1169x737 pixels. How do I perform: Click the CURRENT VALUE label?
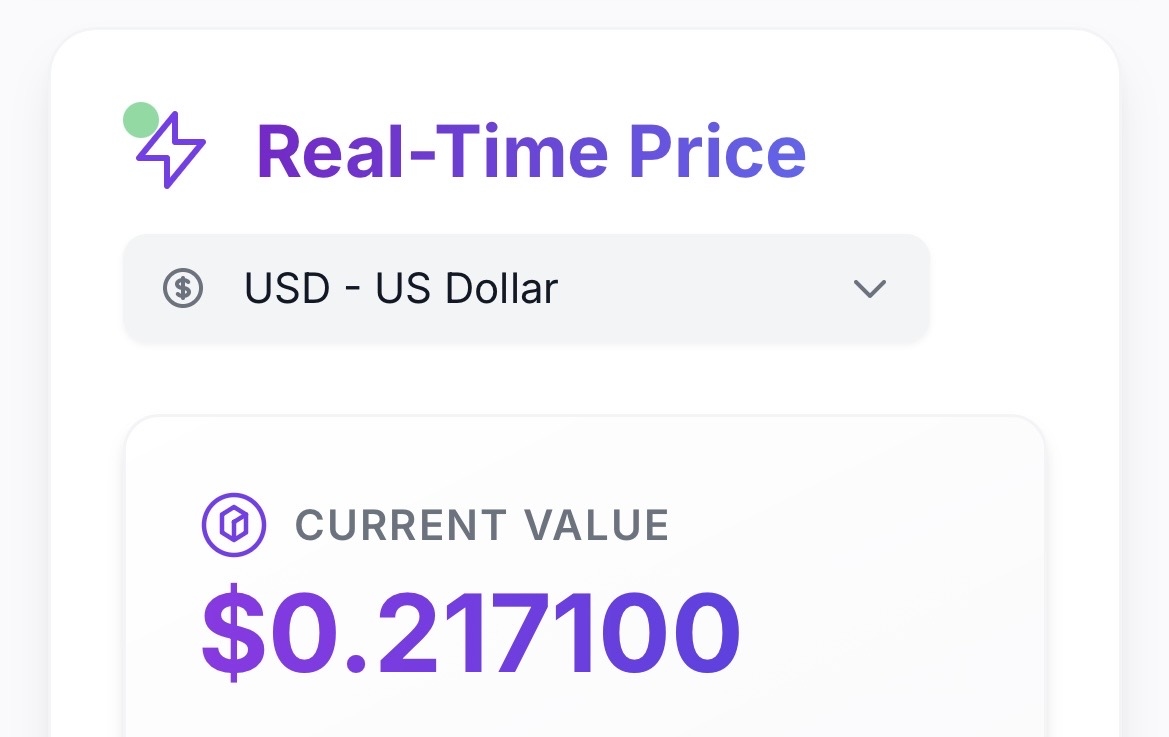[x=482, y=525]
